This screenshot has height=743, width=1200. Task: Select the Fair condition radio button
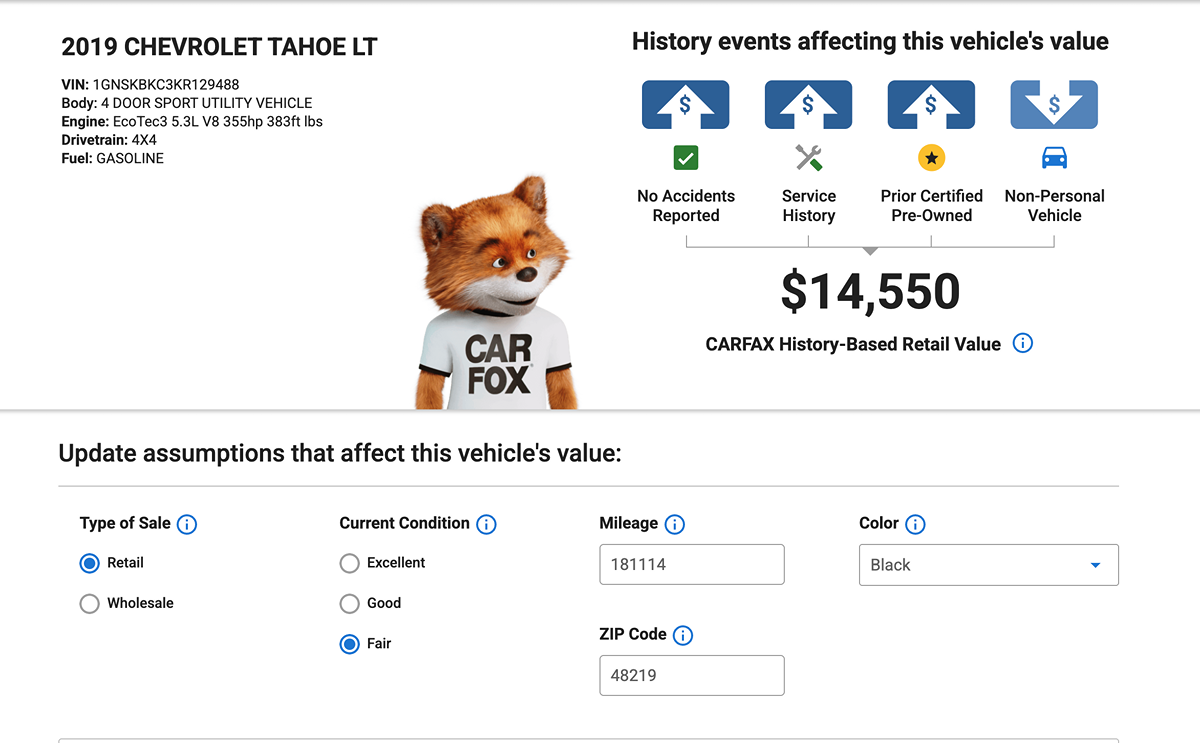point(349,644)
